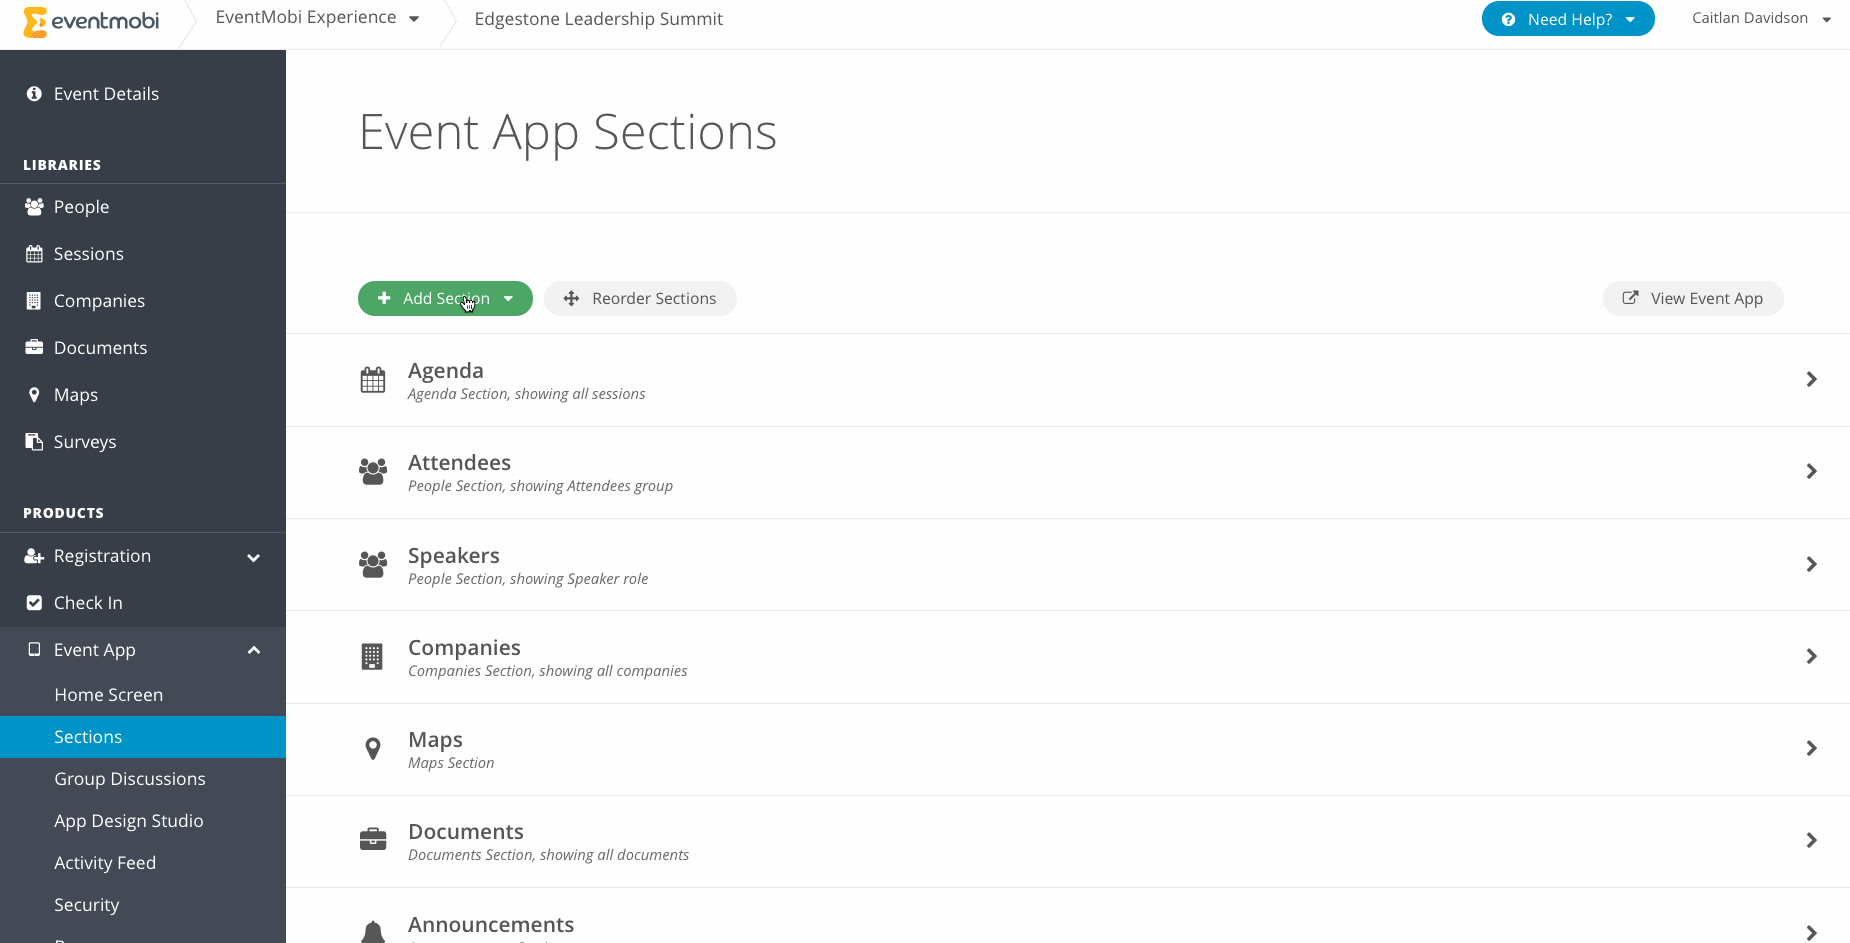Click the Documents briefcase icon in list
The width and height of the screenshot is (1850, 943).
coord(373,840)
